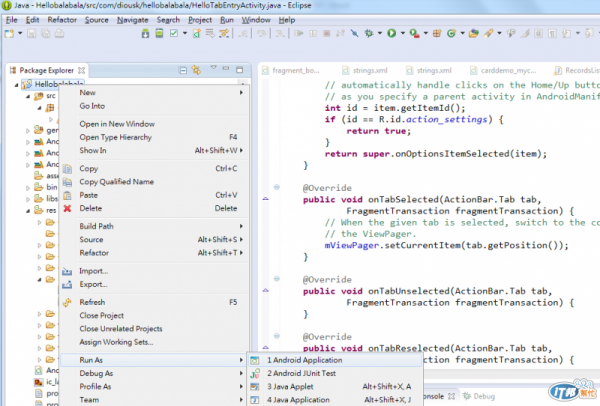Expand the bin folder in tree
Image resolution: width=600 pixels, height=406 pixels.
click(28, 188)
